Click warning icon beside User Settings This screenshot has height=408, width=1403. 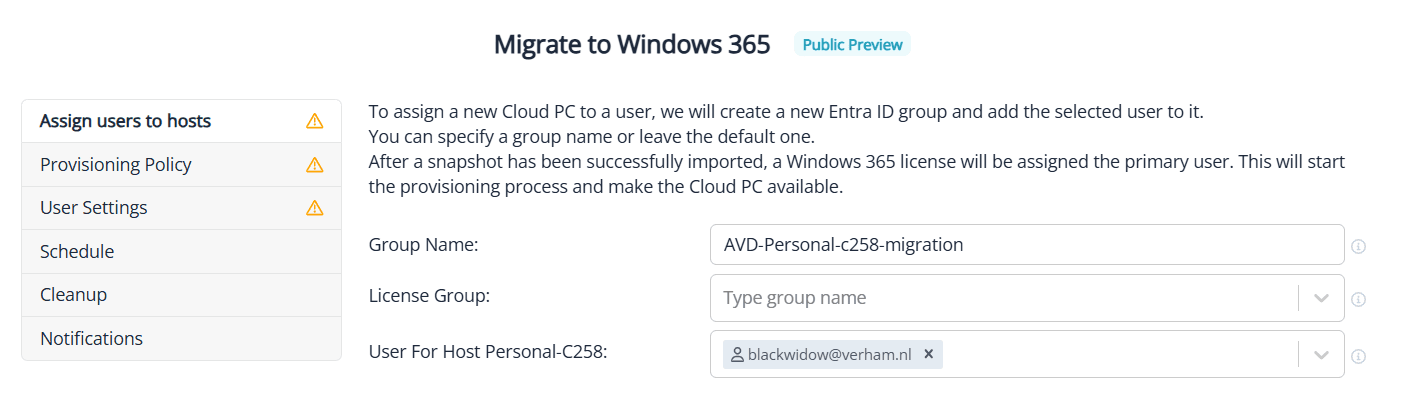click(x=314, y=208)
